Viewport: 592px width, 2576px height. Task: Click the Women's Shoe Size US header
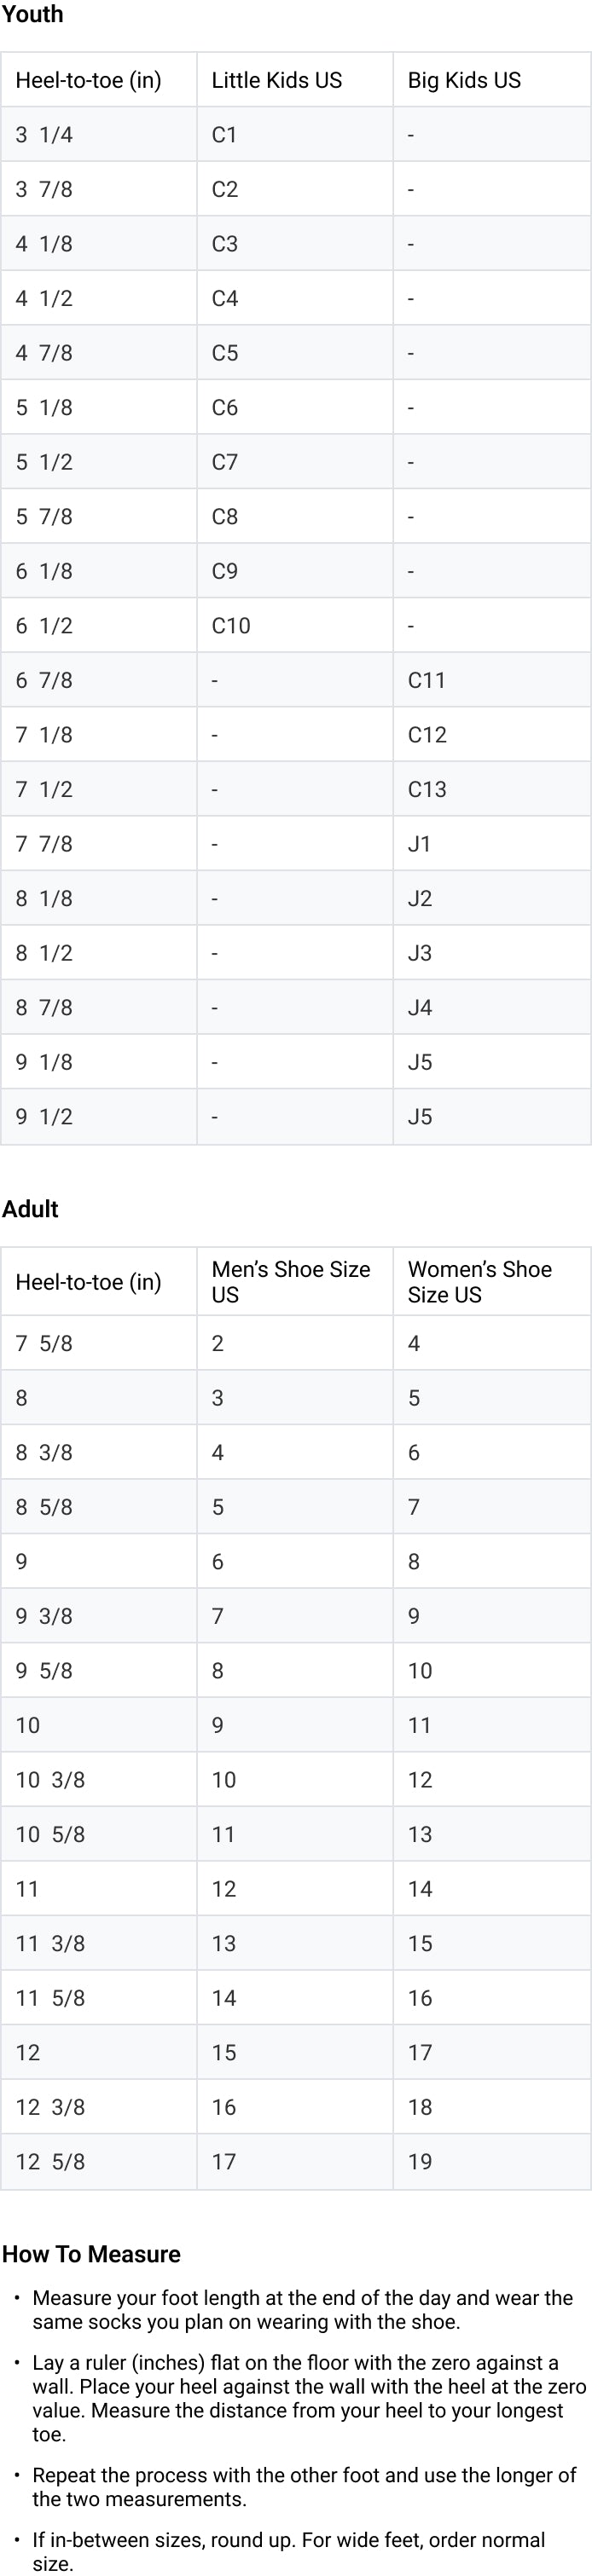pyautogui.click(x=479, y=1282)
